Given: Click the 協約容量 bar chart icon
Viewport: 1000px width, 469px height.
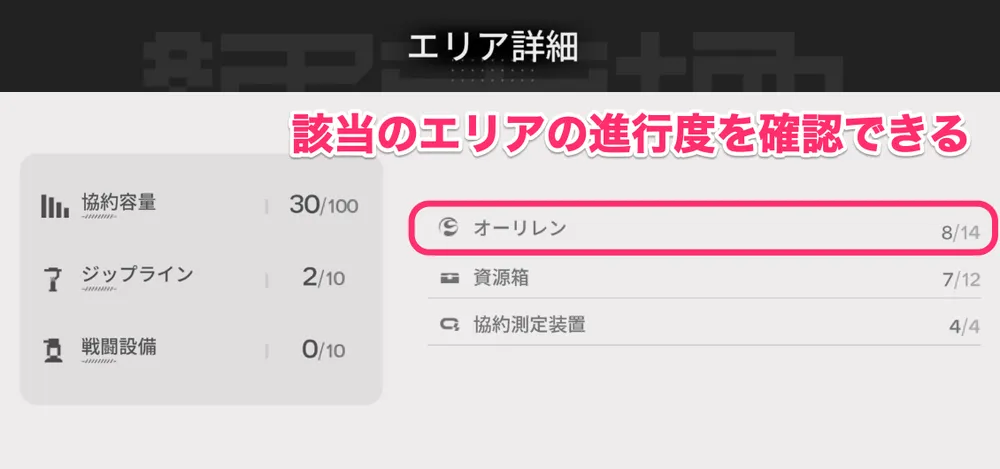Looking at the screenshot, I should coord(55,206).
